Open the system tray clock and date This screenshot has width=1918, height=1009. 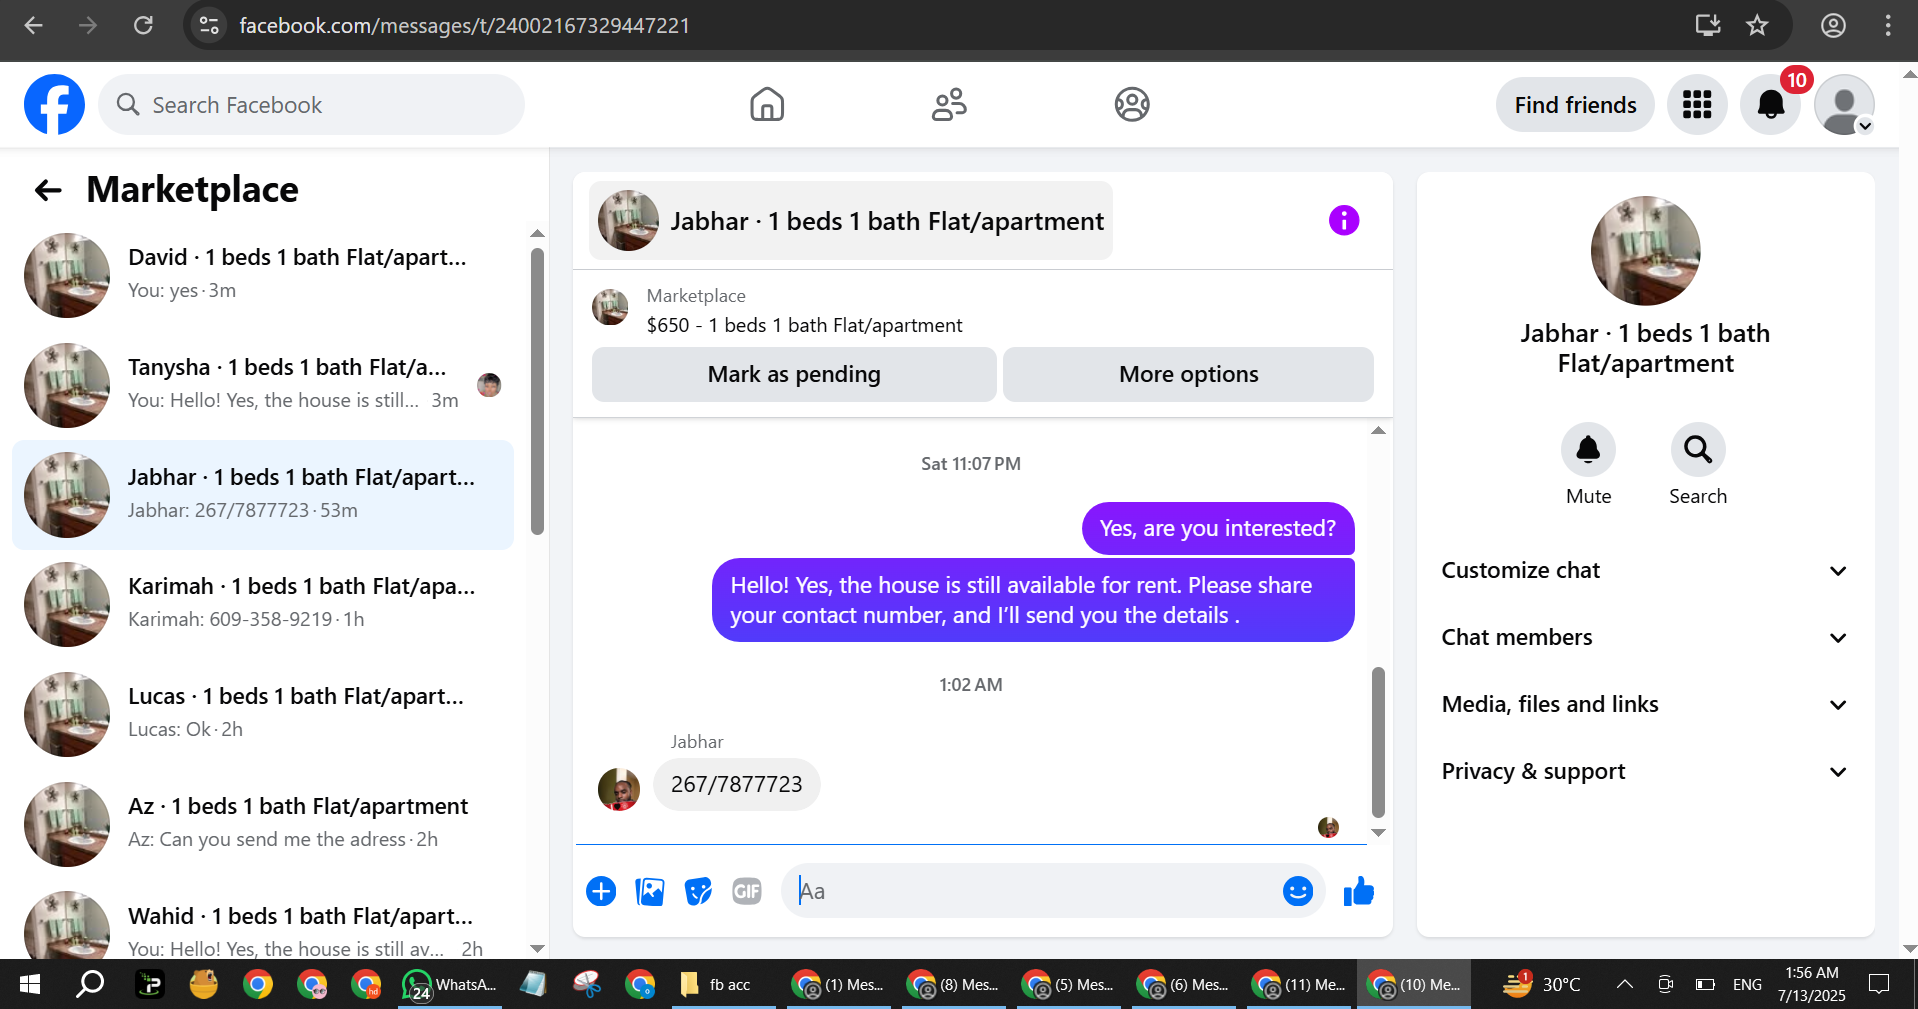click(1812, 984)
